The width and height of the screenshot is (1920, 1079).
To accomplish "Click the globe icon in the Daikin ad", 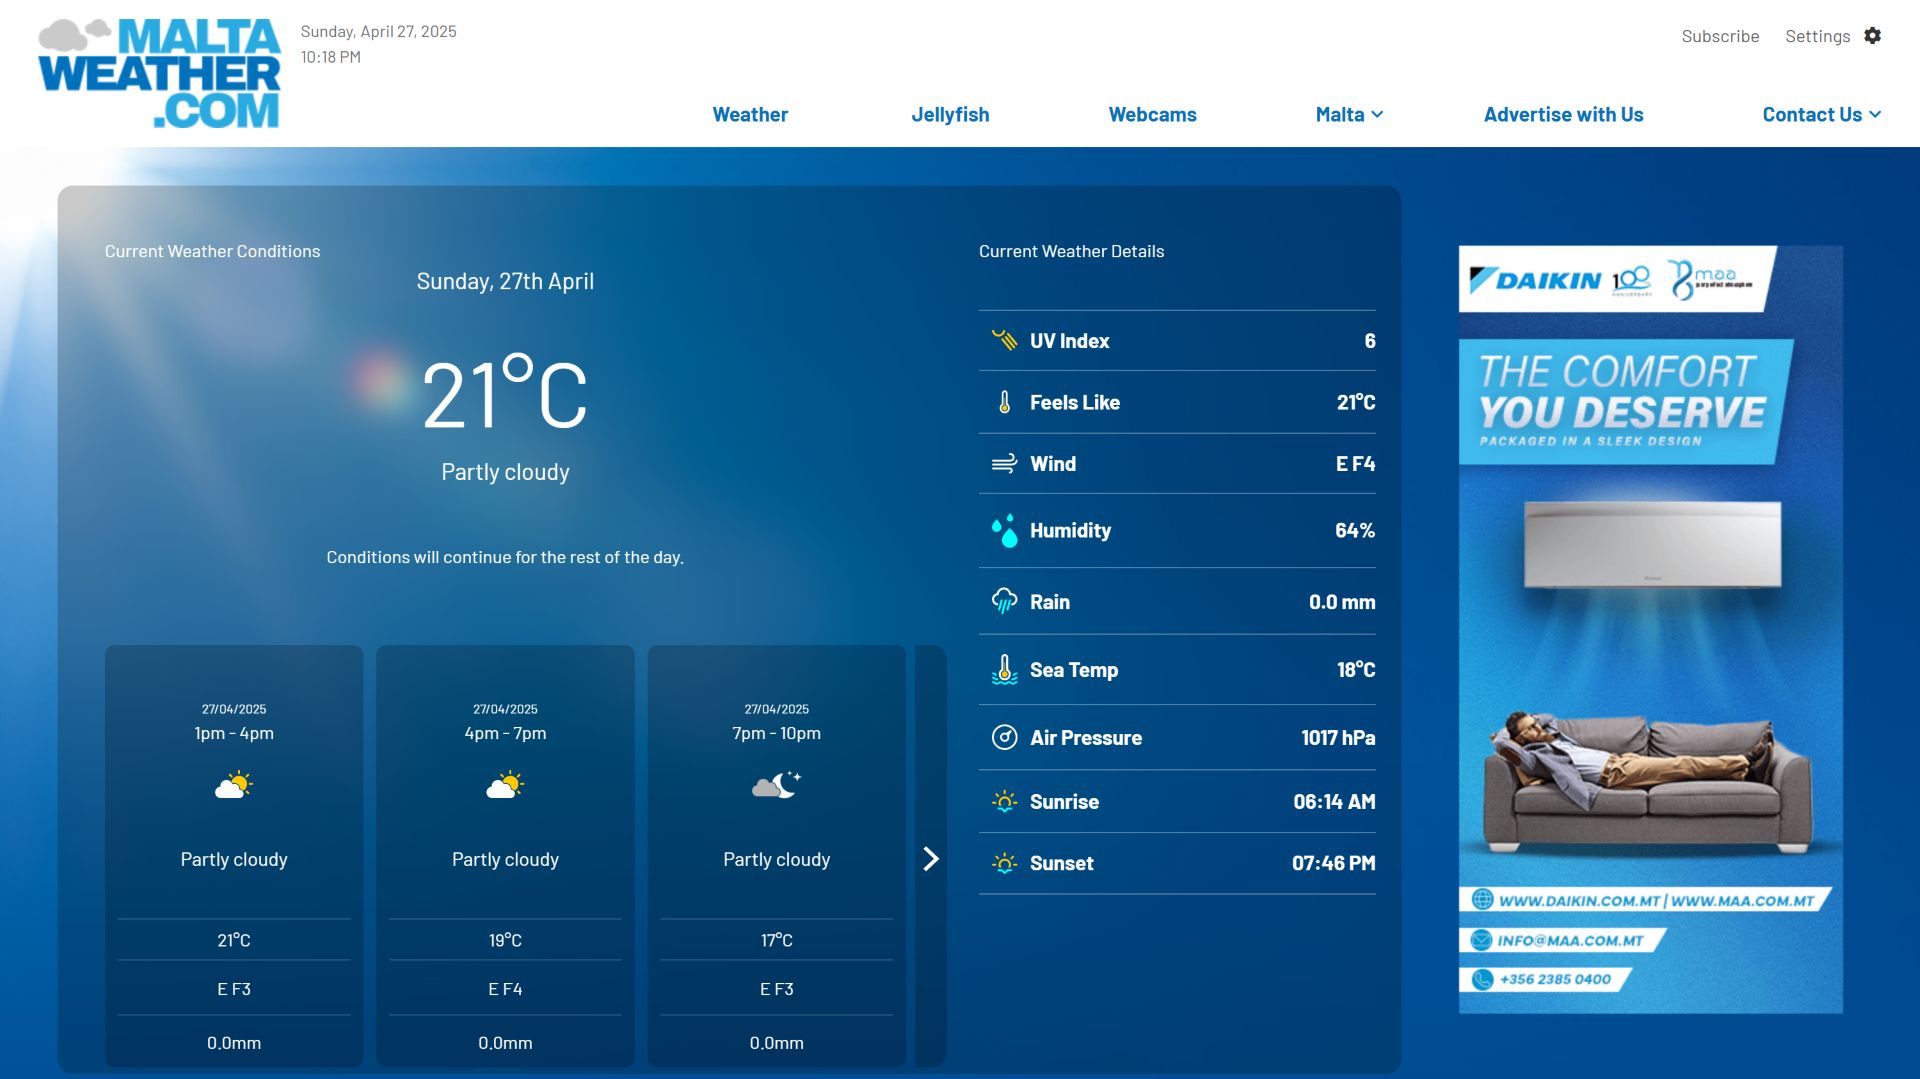I will coord(1482,899).
